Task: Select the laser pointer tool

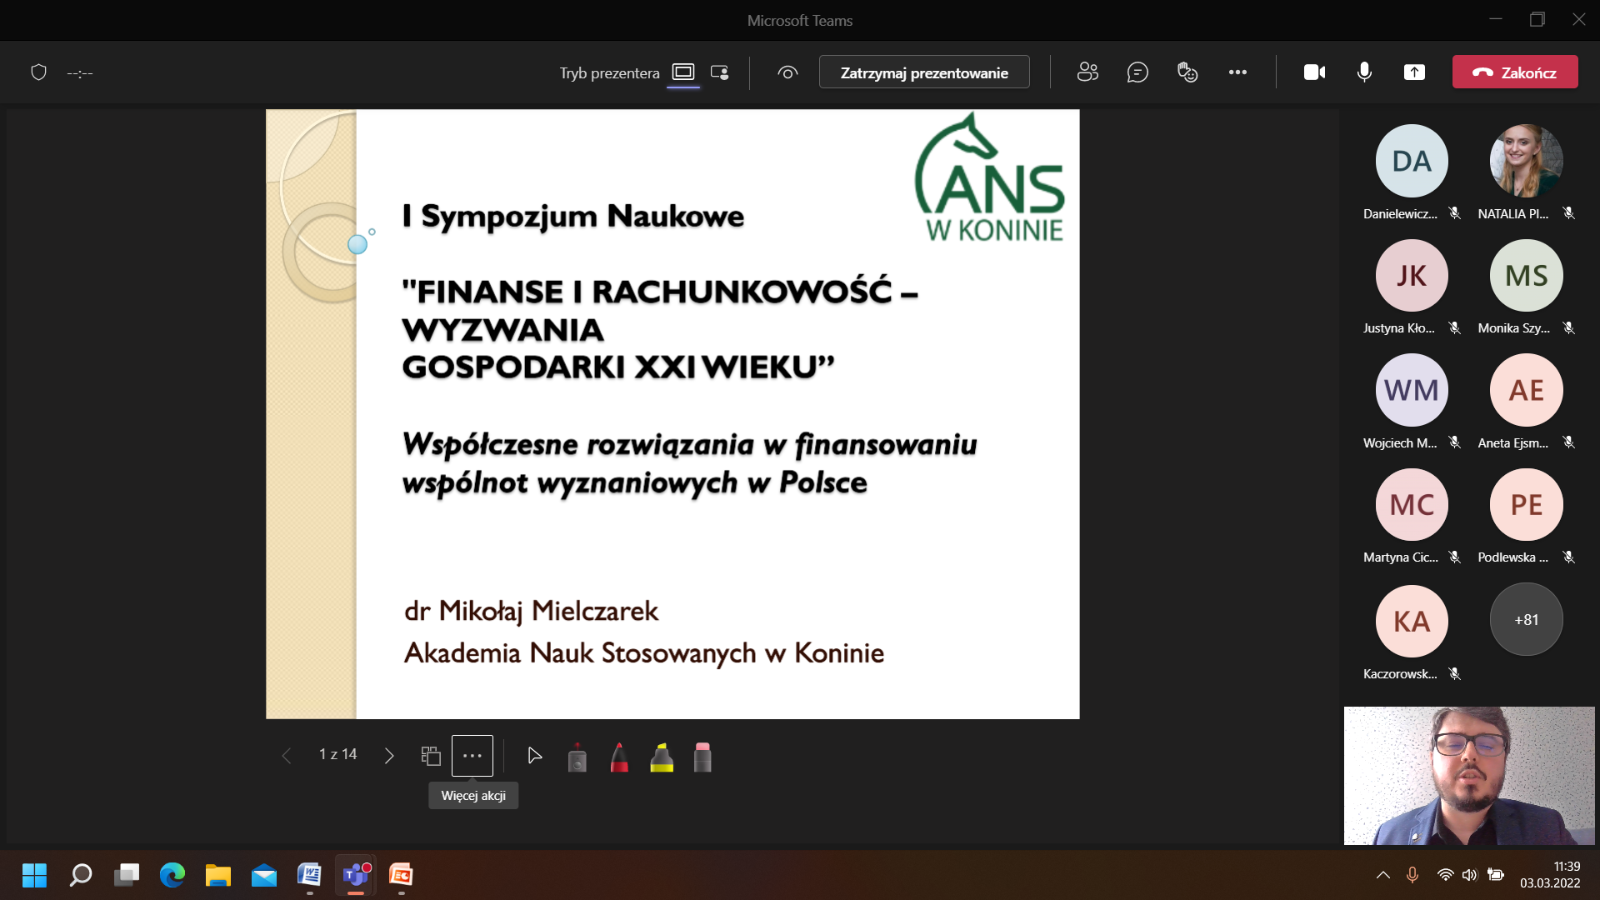Action: coord(577,758)
